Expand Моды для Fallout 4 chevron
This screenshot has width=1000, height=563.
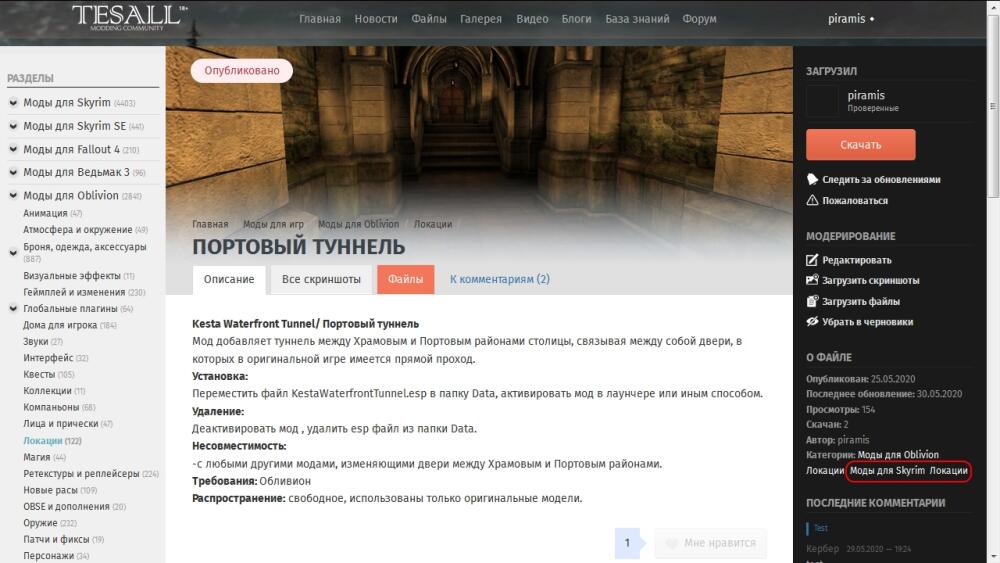(x=13, y=149)
